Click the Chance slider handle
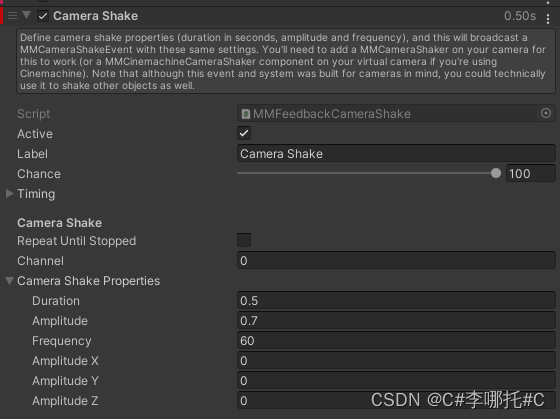This screenshot has width=560, height=419. pyautogui.click(x=496, y=173)
